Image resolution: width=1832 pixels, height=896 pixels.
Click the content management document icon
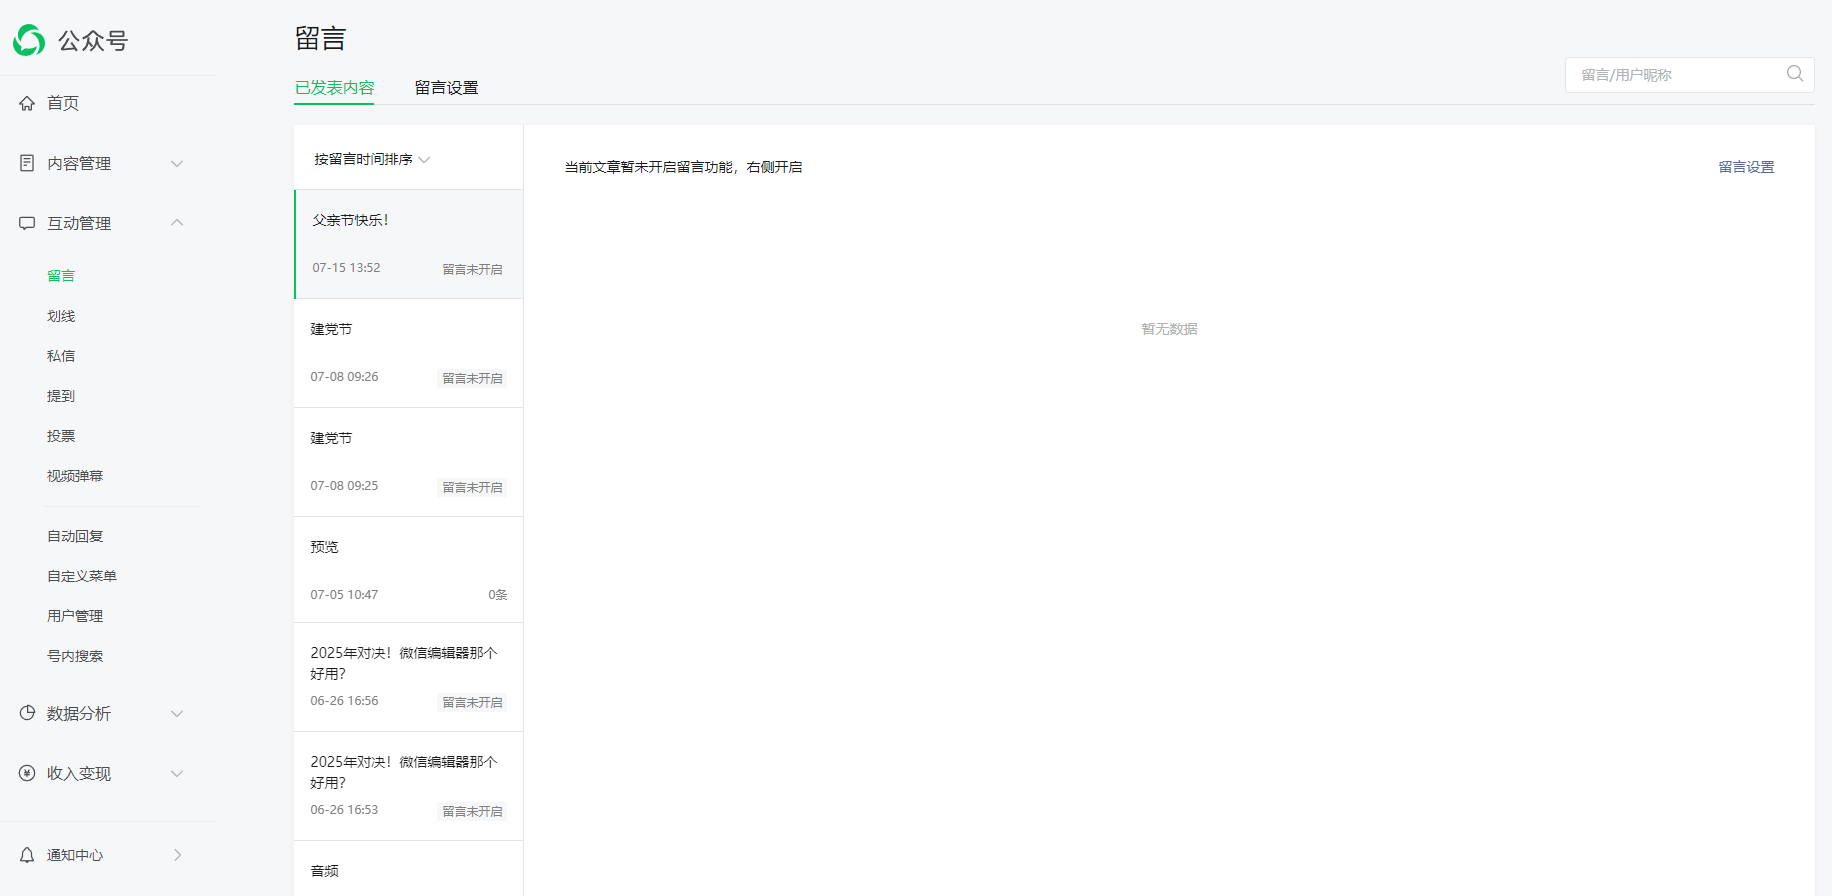27,163
